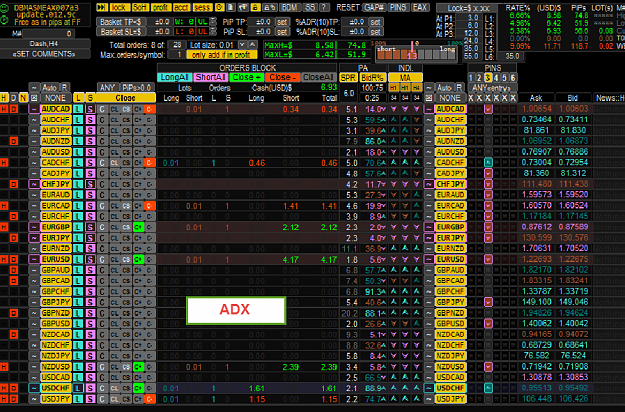The height and width of the screenshot is (412, 625).
Task: Select pin set number 3
Action: [x=488, y=78]
